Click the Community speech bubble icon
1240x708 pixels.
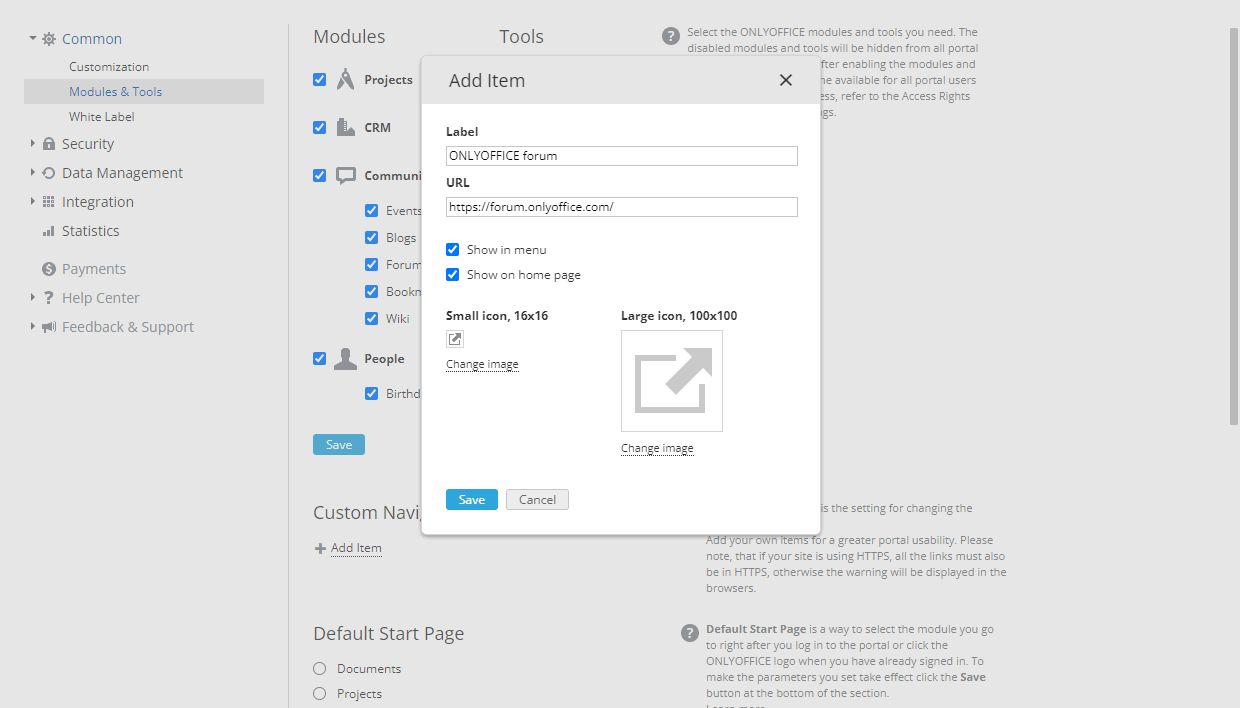coord(345,175)
